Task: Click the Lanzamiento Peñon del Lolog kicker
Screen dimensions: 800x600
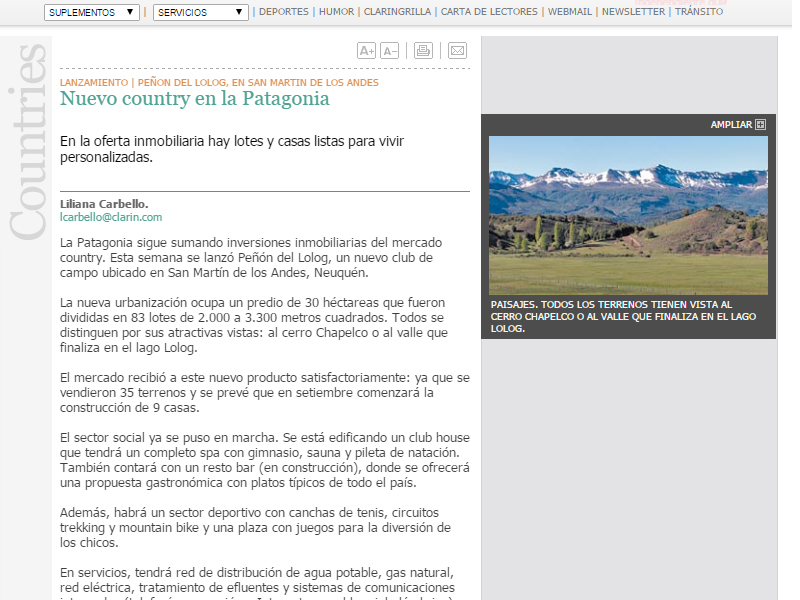Action: click(x=219, y=83)
